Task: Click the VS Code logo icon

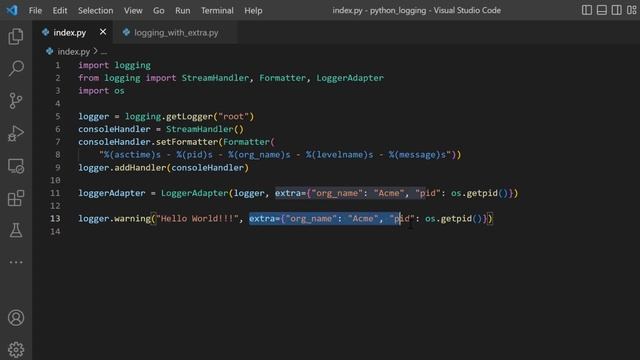Action: click(12, 10)
